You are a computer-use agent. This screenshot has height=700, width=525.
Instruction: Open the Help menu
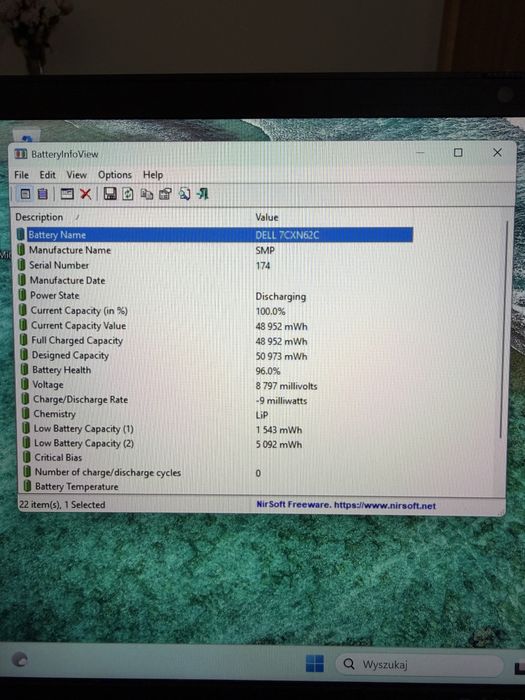click(153, 175)
